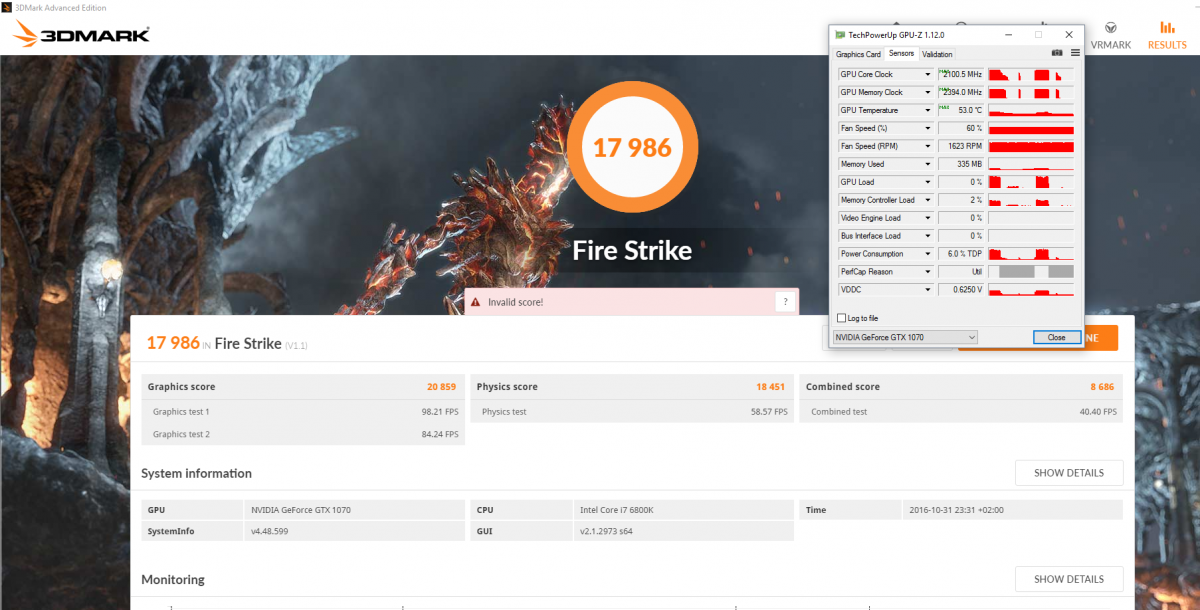Click the Monitoring section heading

(173, 580)
